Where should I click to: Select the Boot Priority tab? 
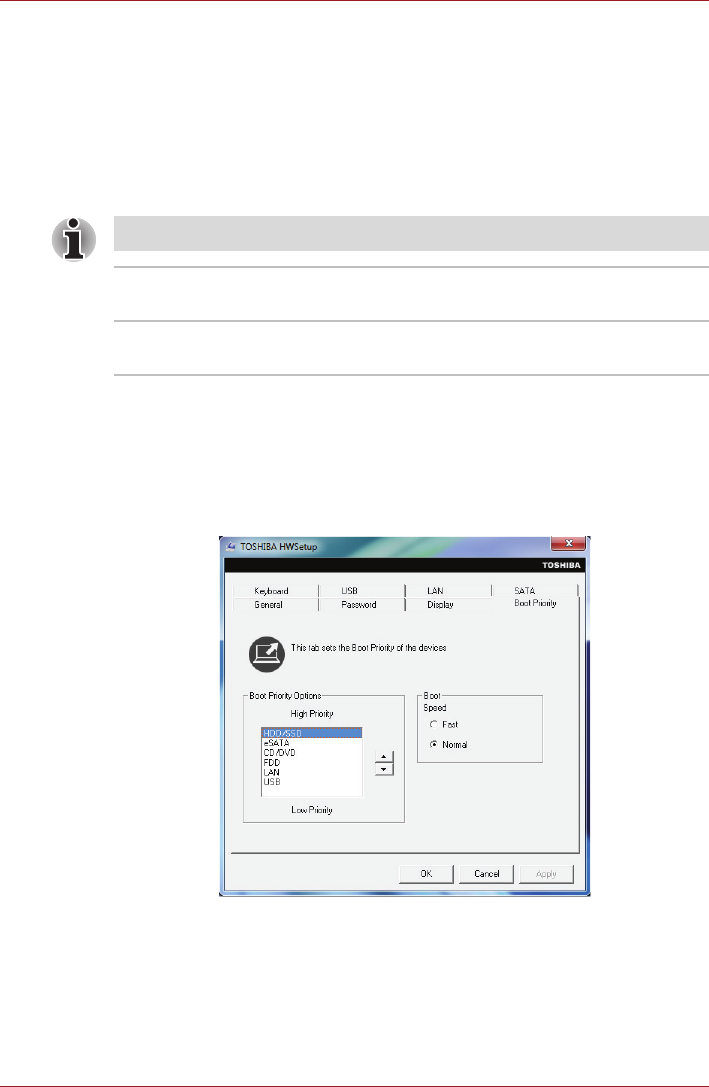[535, 603]
